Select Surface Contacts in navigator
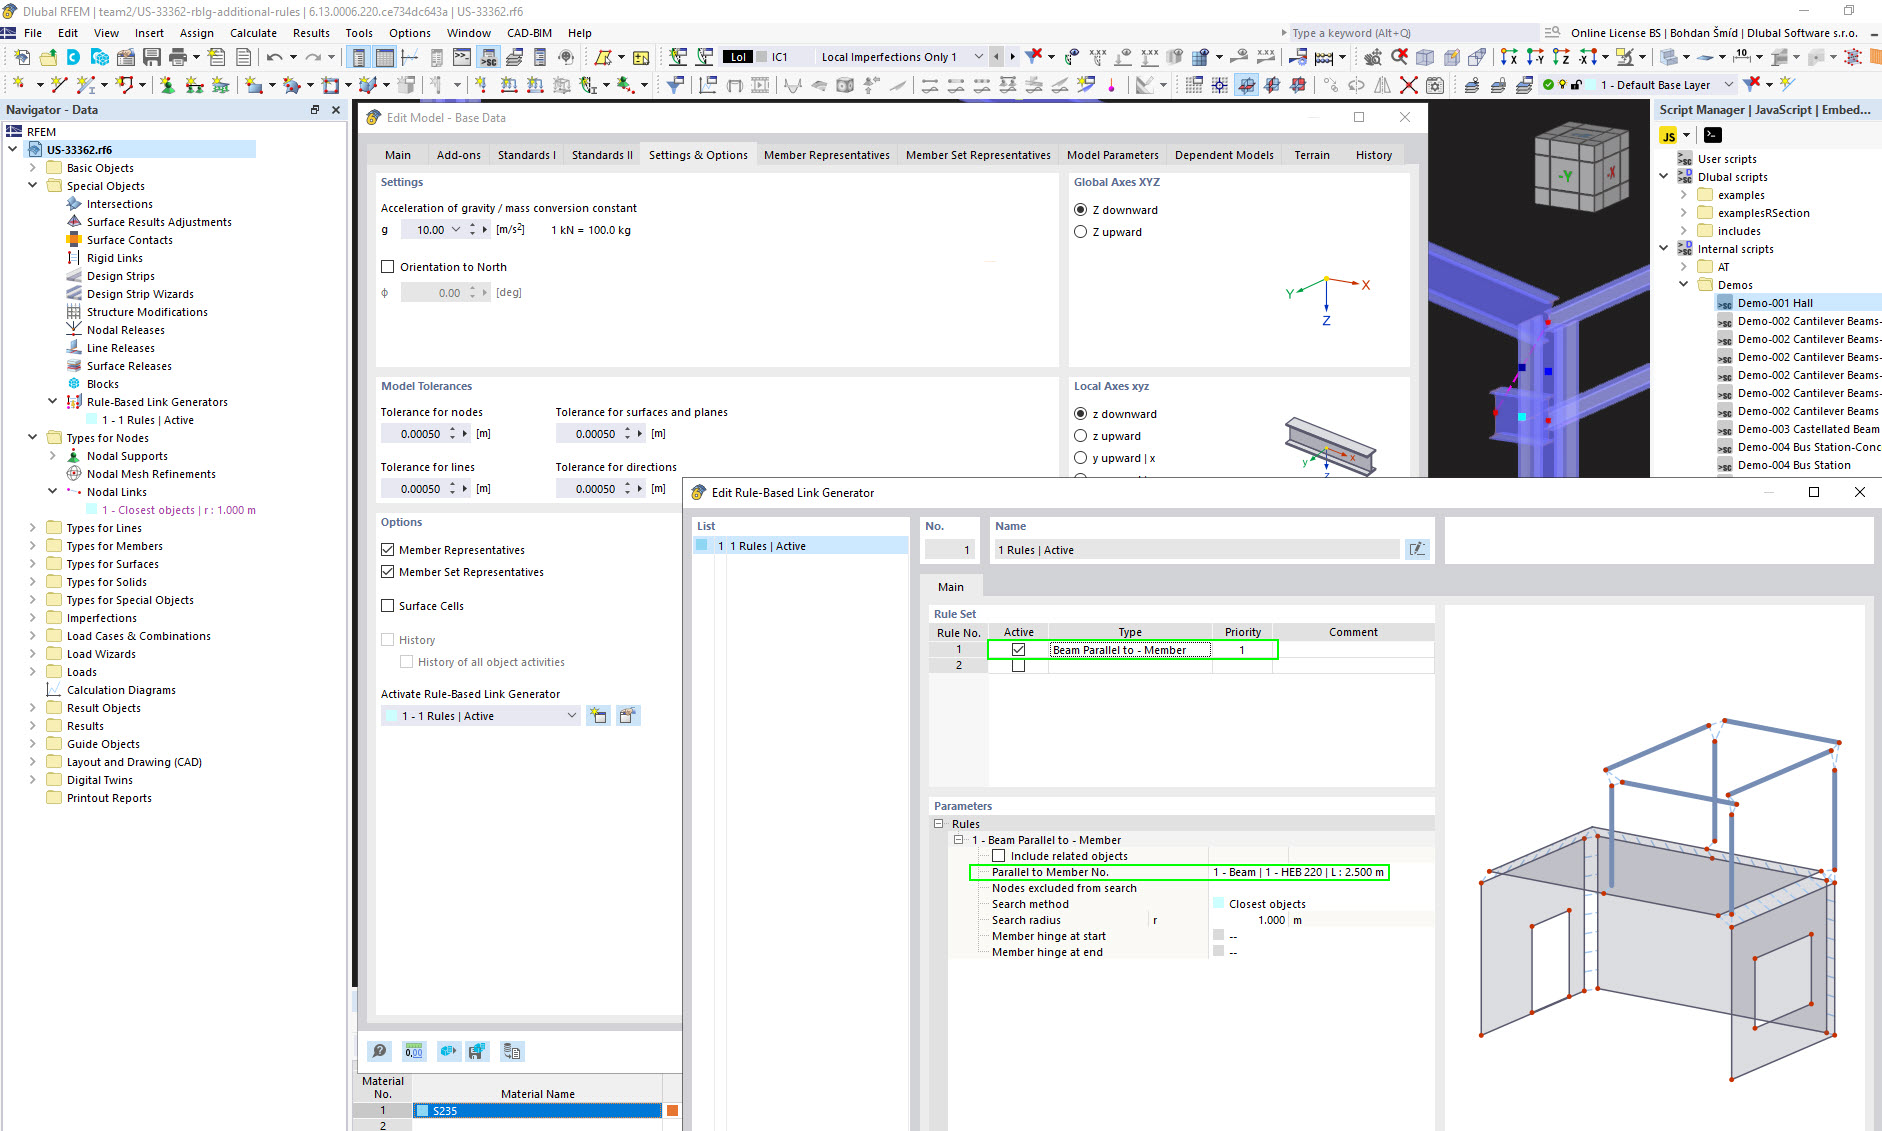Viewport: 1882px width, 1131px height. (x=129, y=240)
